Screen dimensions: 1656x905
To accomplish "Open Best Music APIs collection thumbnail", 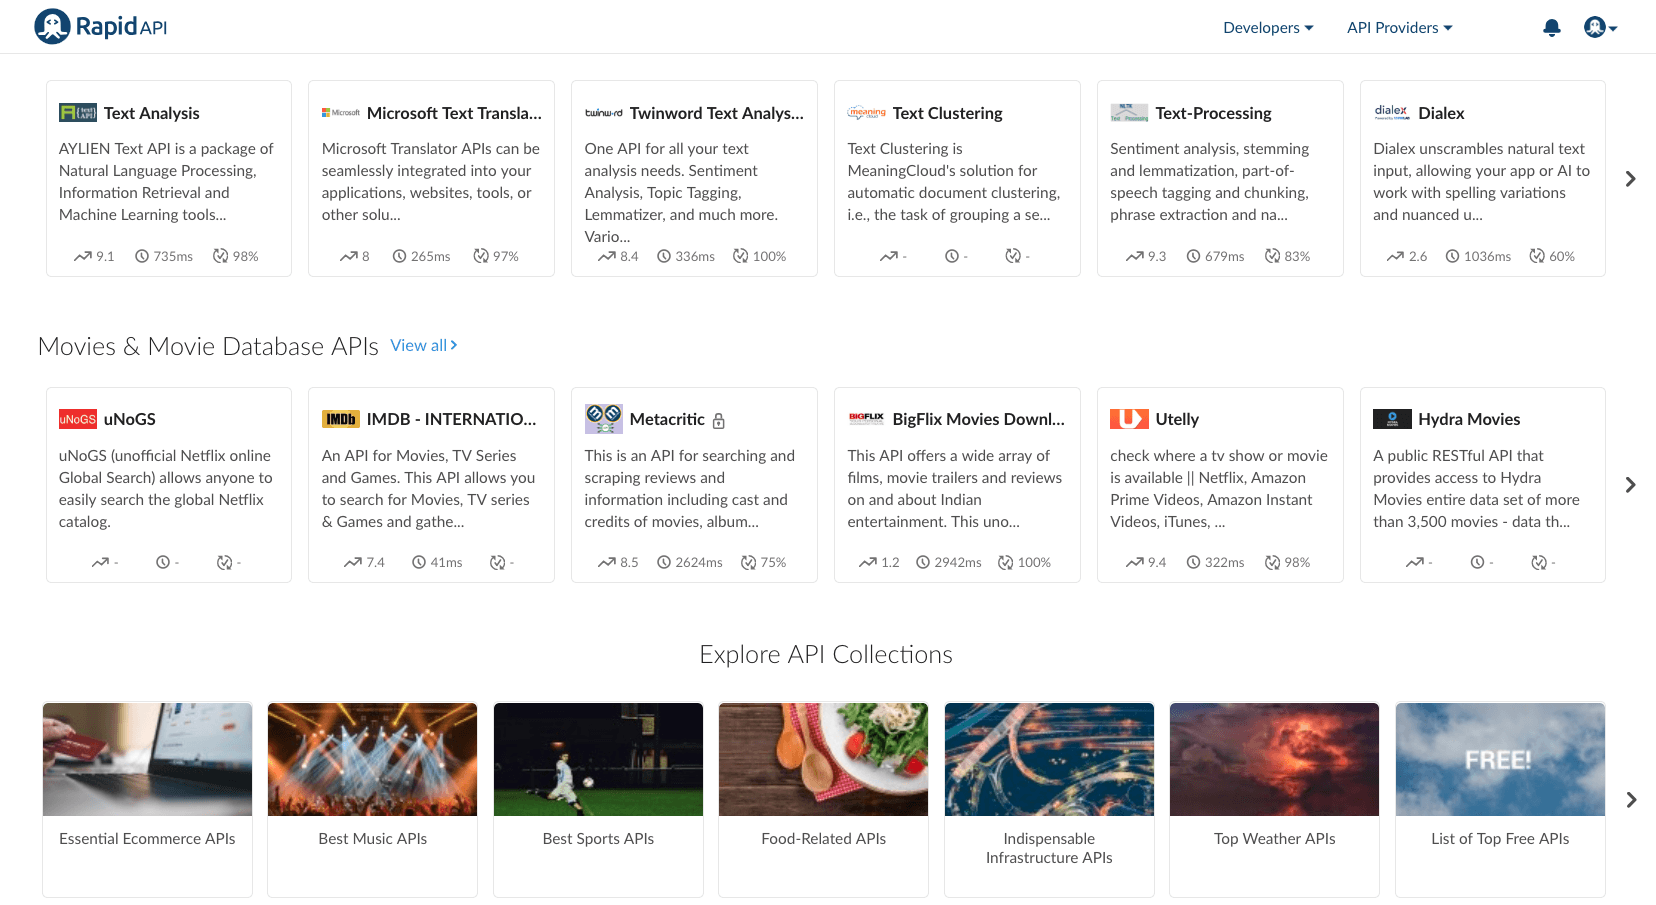I will (x=373, y=759).
